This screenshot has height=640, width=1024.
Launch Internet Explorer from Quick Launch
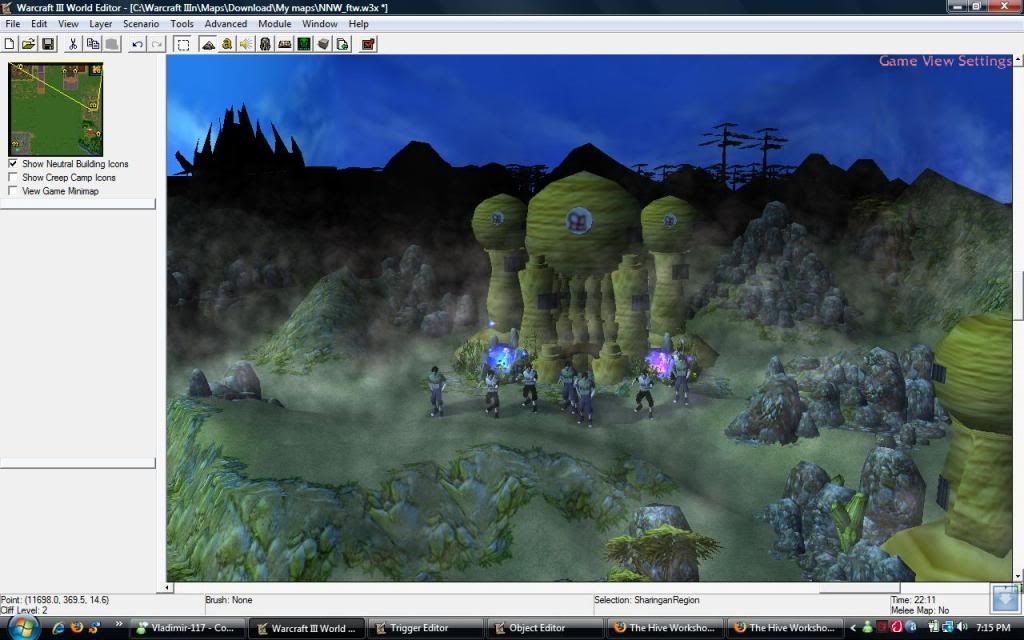pos(58,628)
